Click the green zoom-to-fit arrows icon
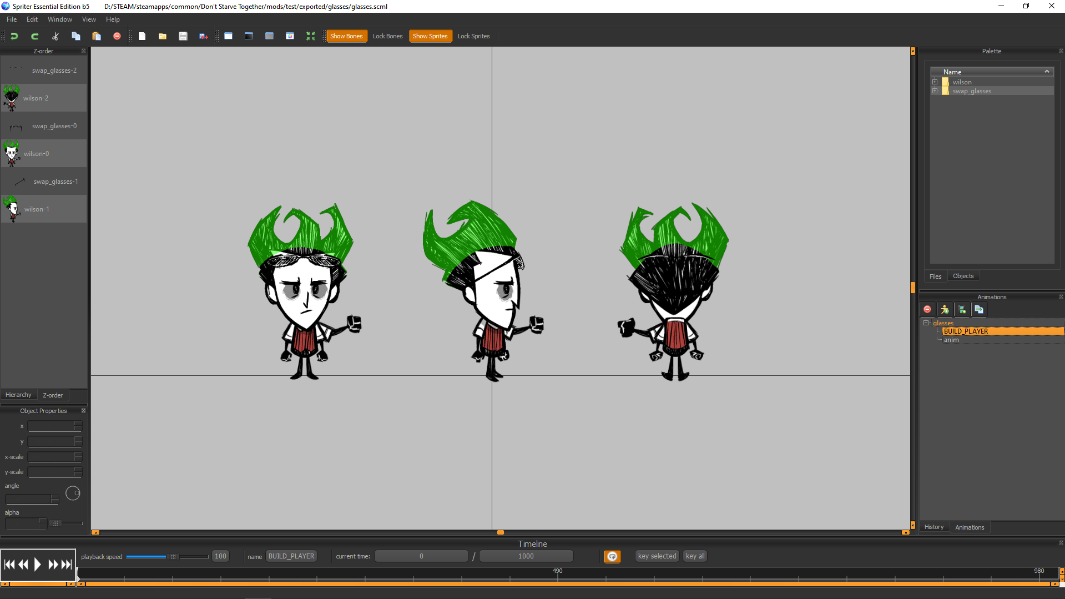 [x=310, y=36]
